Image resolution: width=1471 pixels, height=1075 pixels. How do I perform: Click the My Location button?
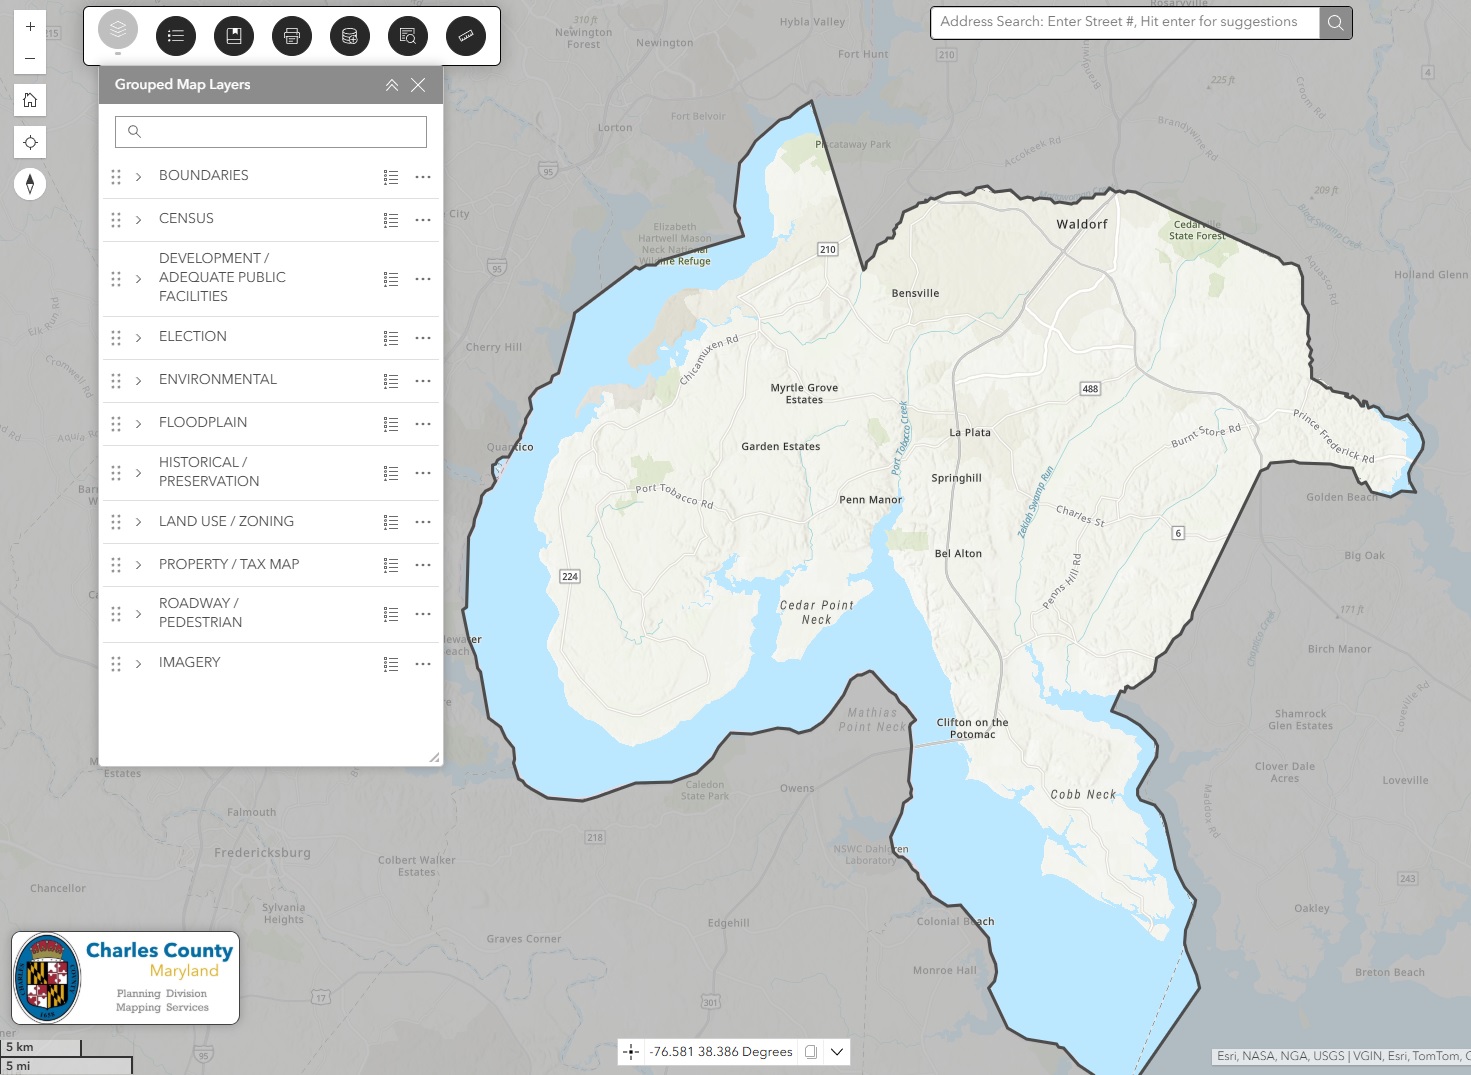click(x=30, y=142)
